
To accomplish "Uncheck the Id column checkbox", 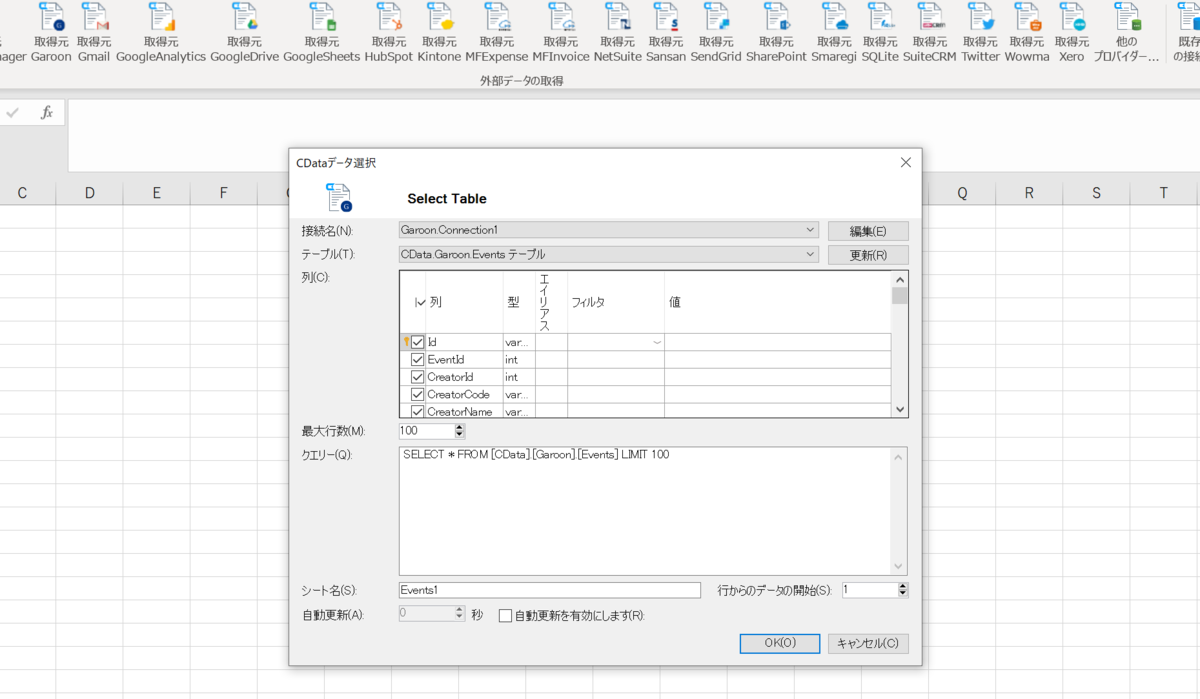I will [x=418, y=342].
